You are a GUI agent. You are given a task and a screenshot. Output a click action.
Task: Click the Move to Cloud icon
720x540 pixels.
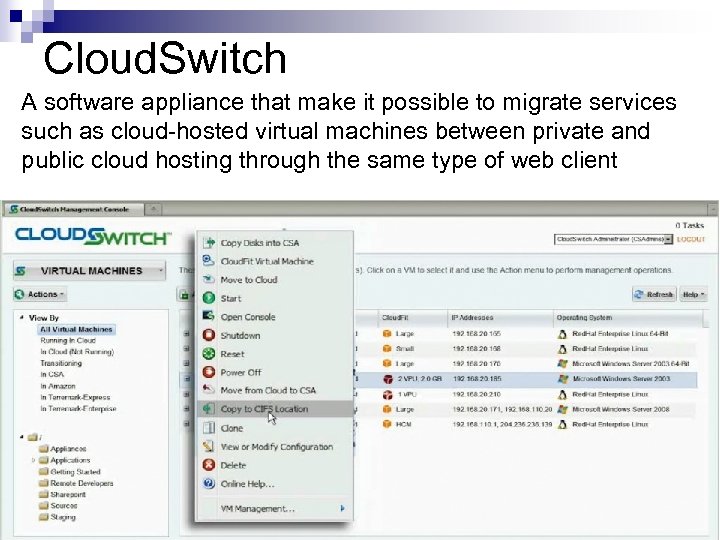208,279
